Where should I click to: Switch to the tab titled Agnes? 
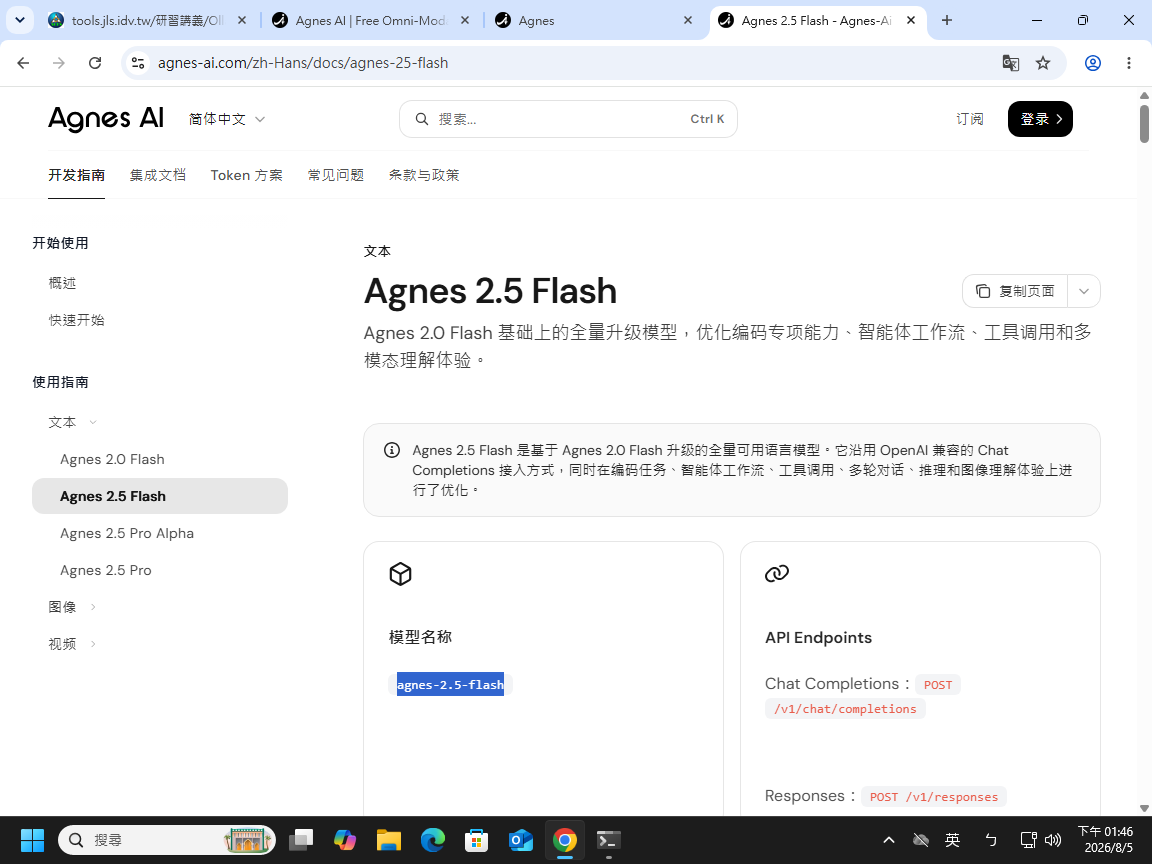click(595, 21)
